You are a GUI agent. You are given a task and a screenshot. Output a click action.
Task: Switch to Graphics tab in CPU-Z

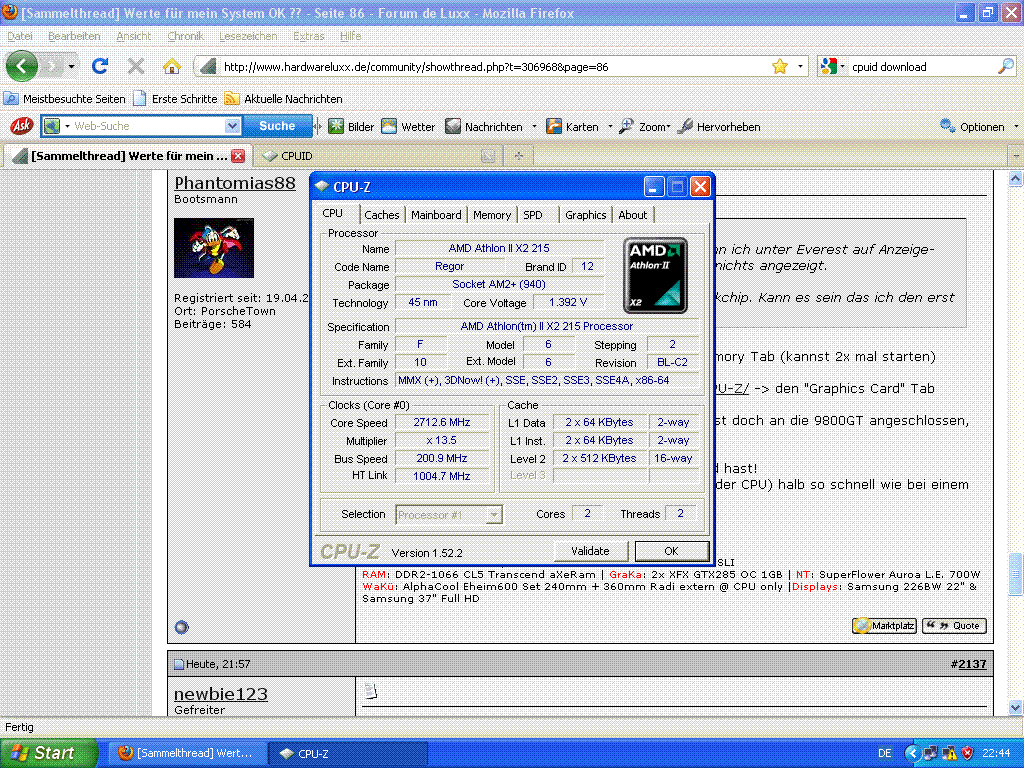[585, 215]
